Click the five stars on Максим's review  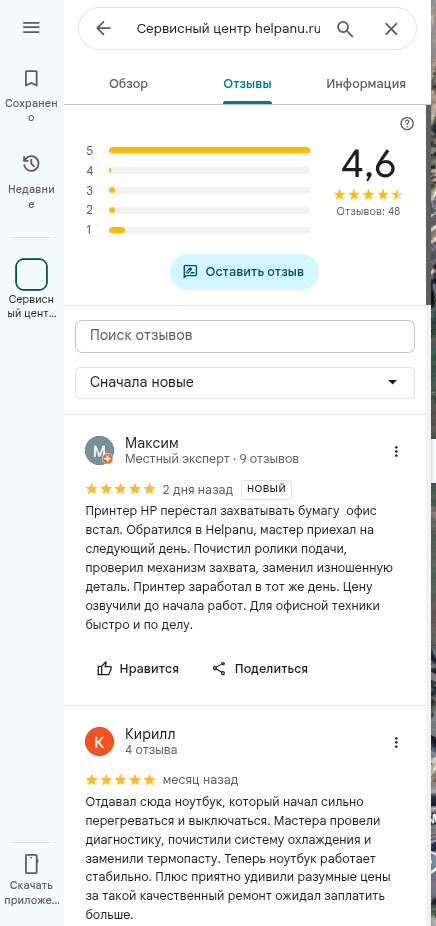coord(121,489)
